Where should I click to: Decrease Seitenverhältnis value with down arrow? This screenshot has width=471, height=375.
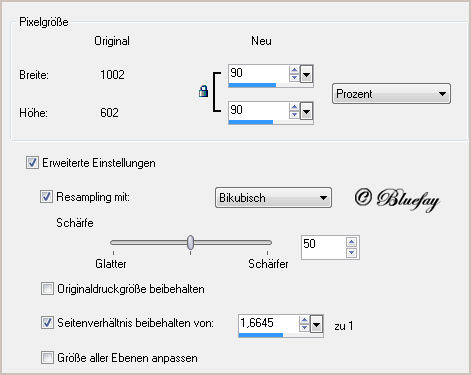point(304,328)
